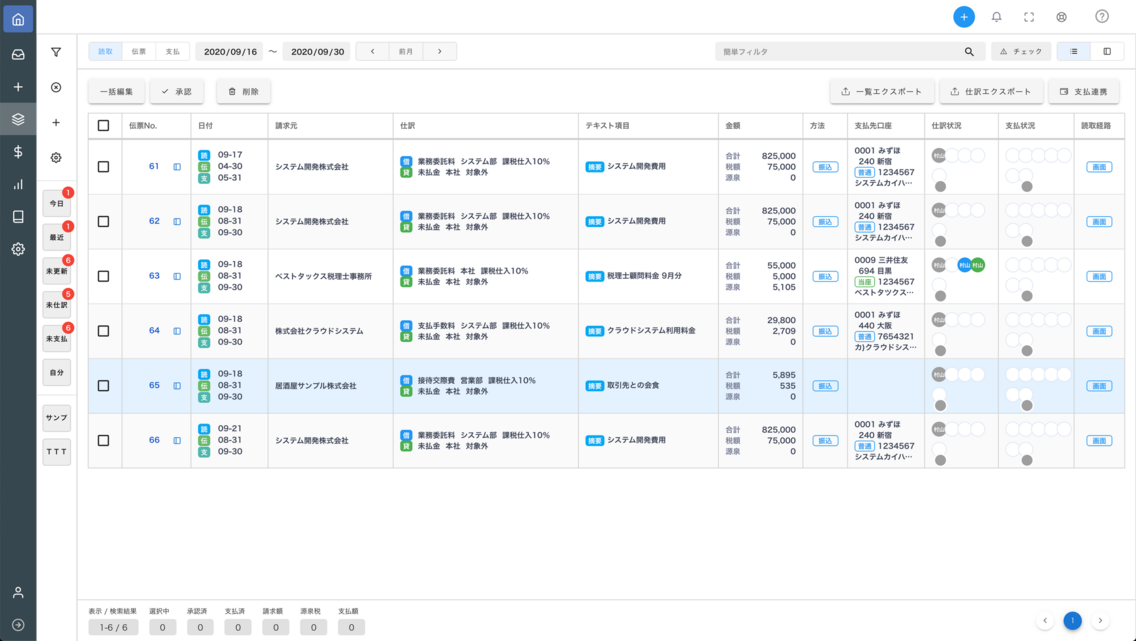The height and width of the screenshot is (641, 1136).
Task: Click the blue plus create icon
Action: [x=963, y=16]
